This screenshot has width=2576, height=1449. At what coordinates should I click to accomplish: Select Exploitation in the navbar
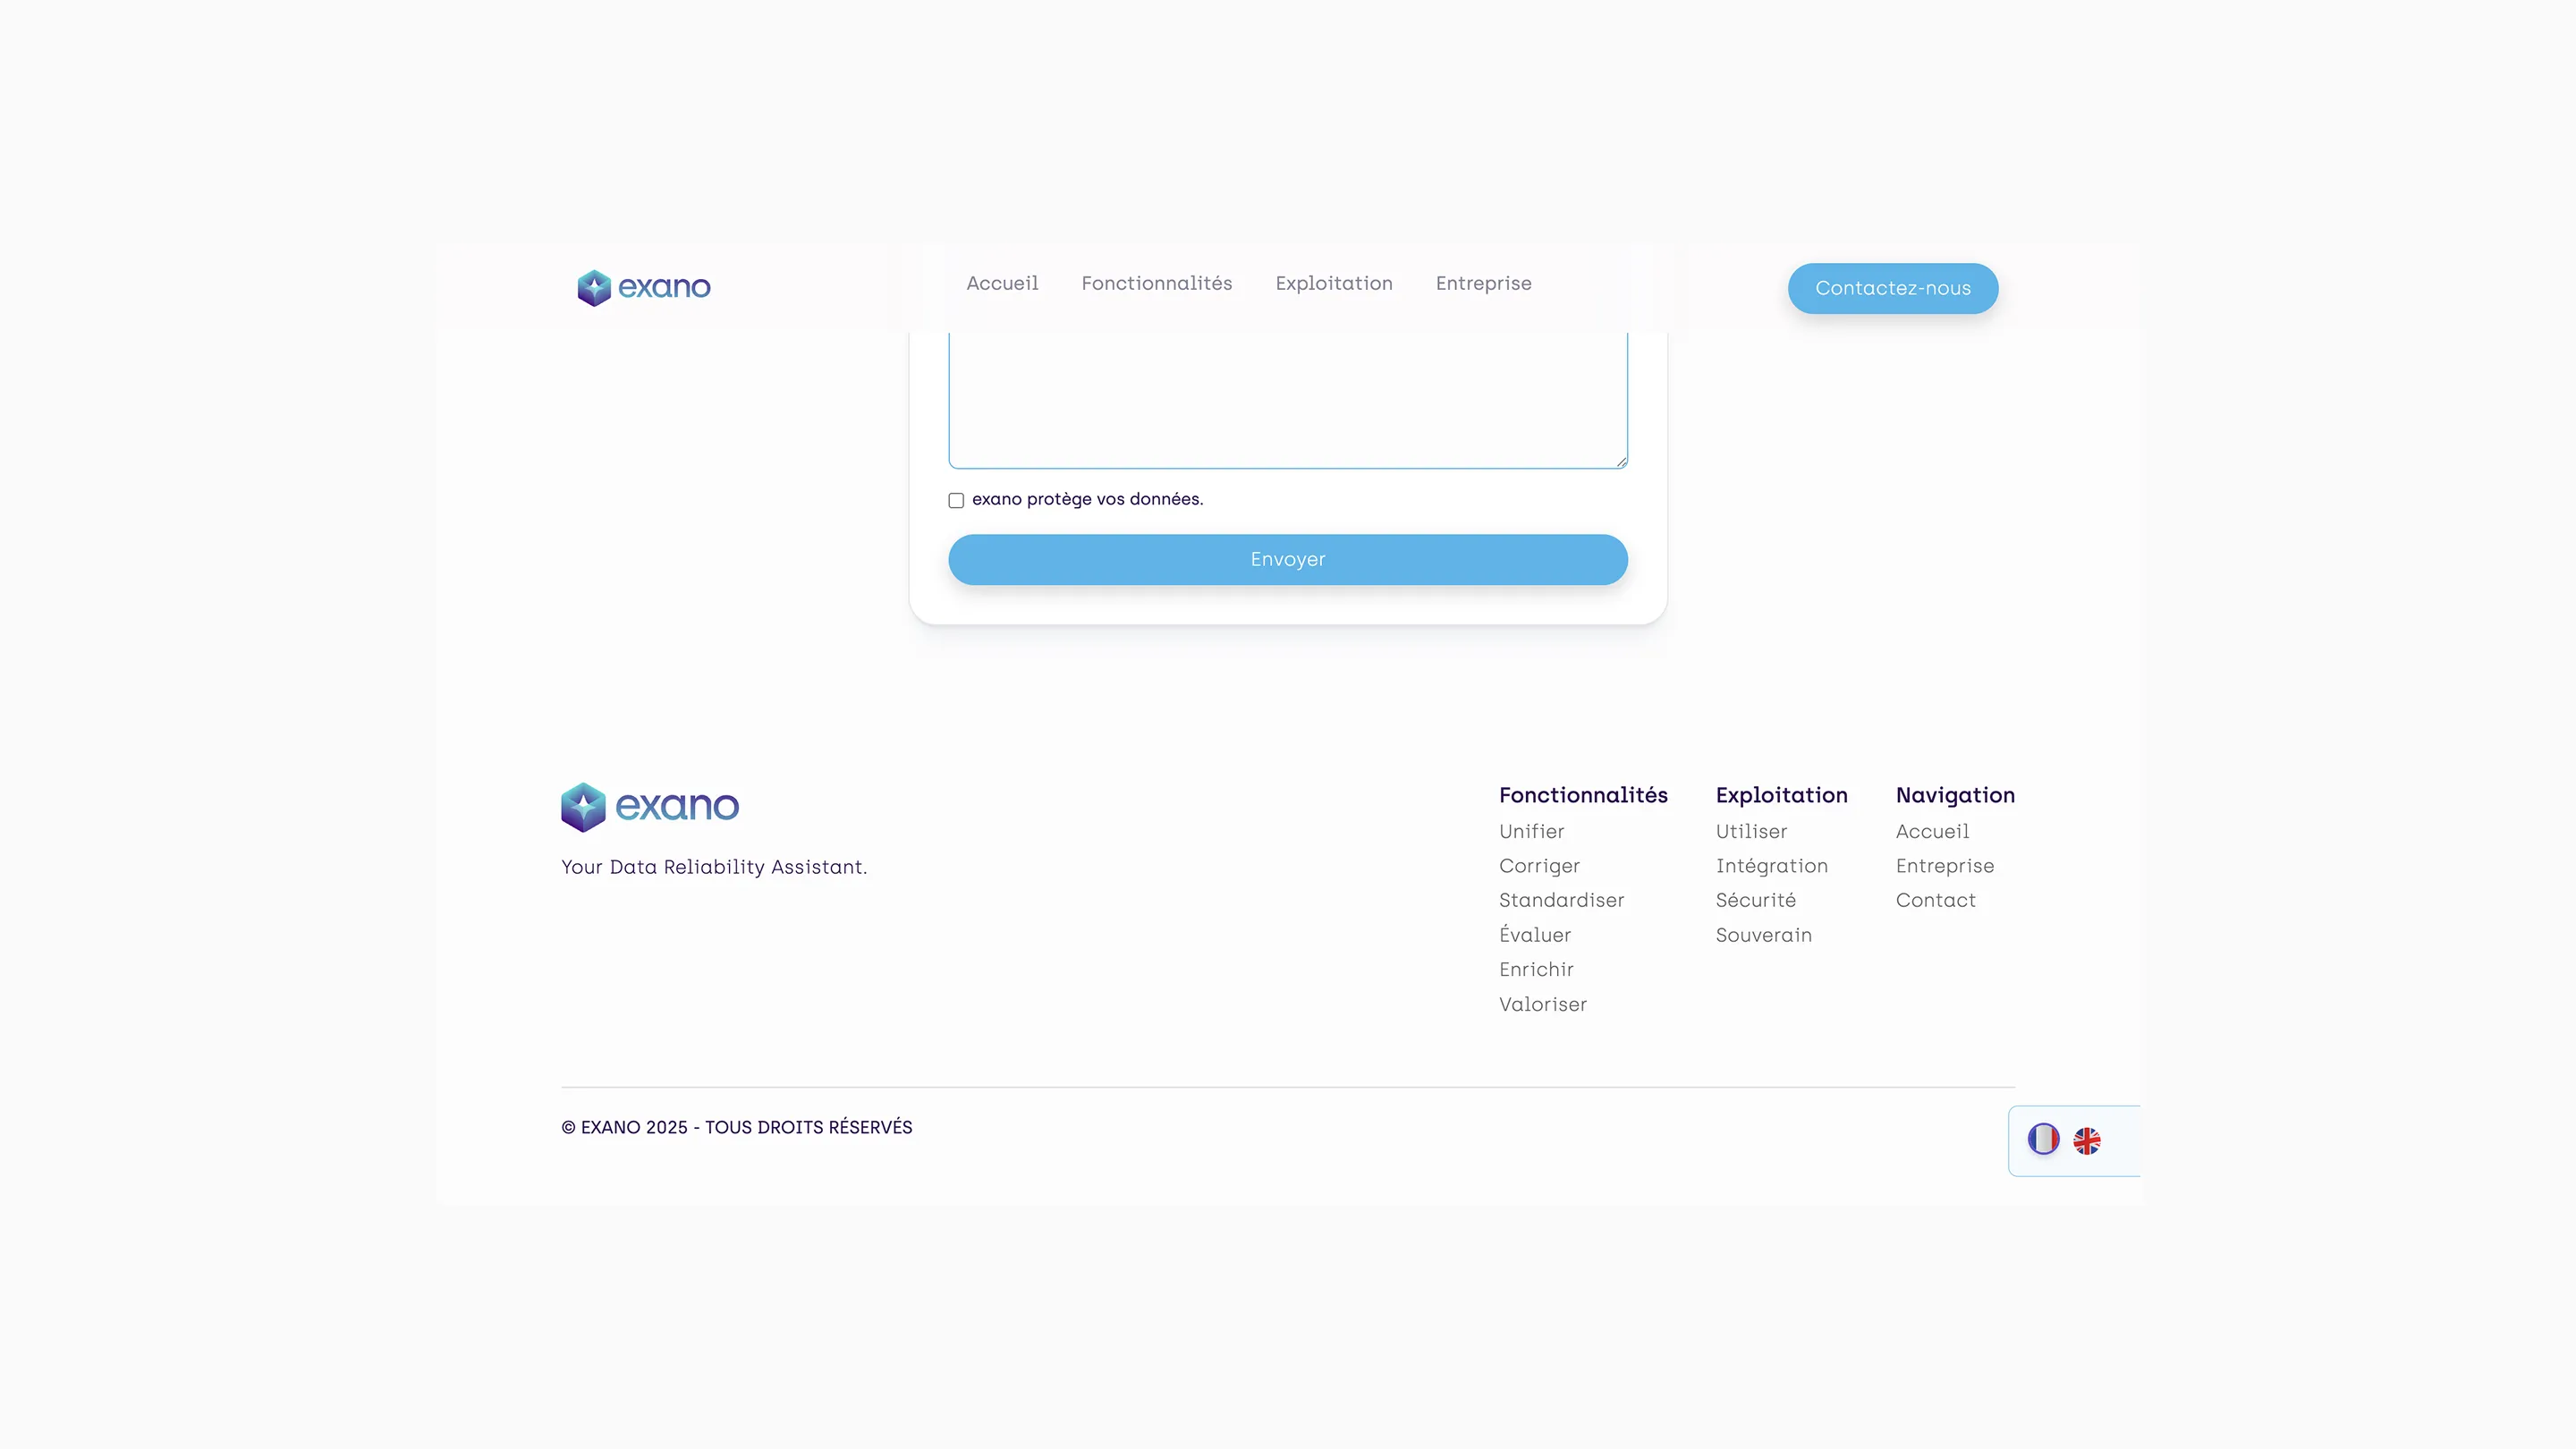tap(1333, 284)
